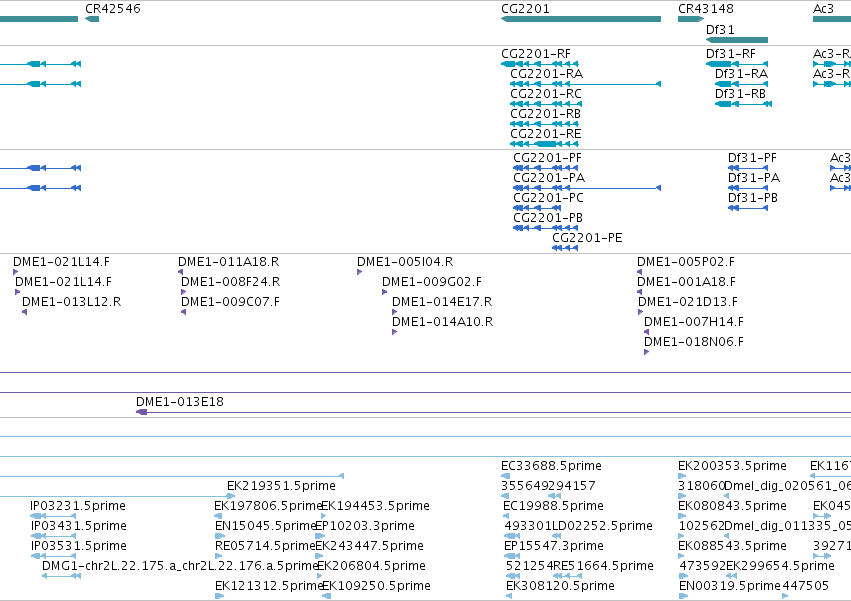
Task: Click the EK088543.5prime EST label
Action: pos(732,546)
